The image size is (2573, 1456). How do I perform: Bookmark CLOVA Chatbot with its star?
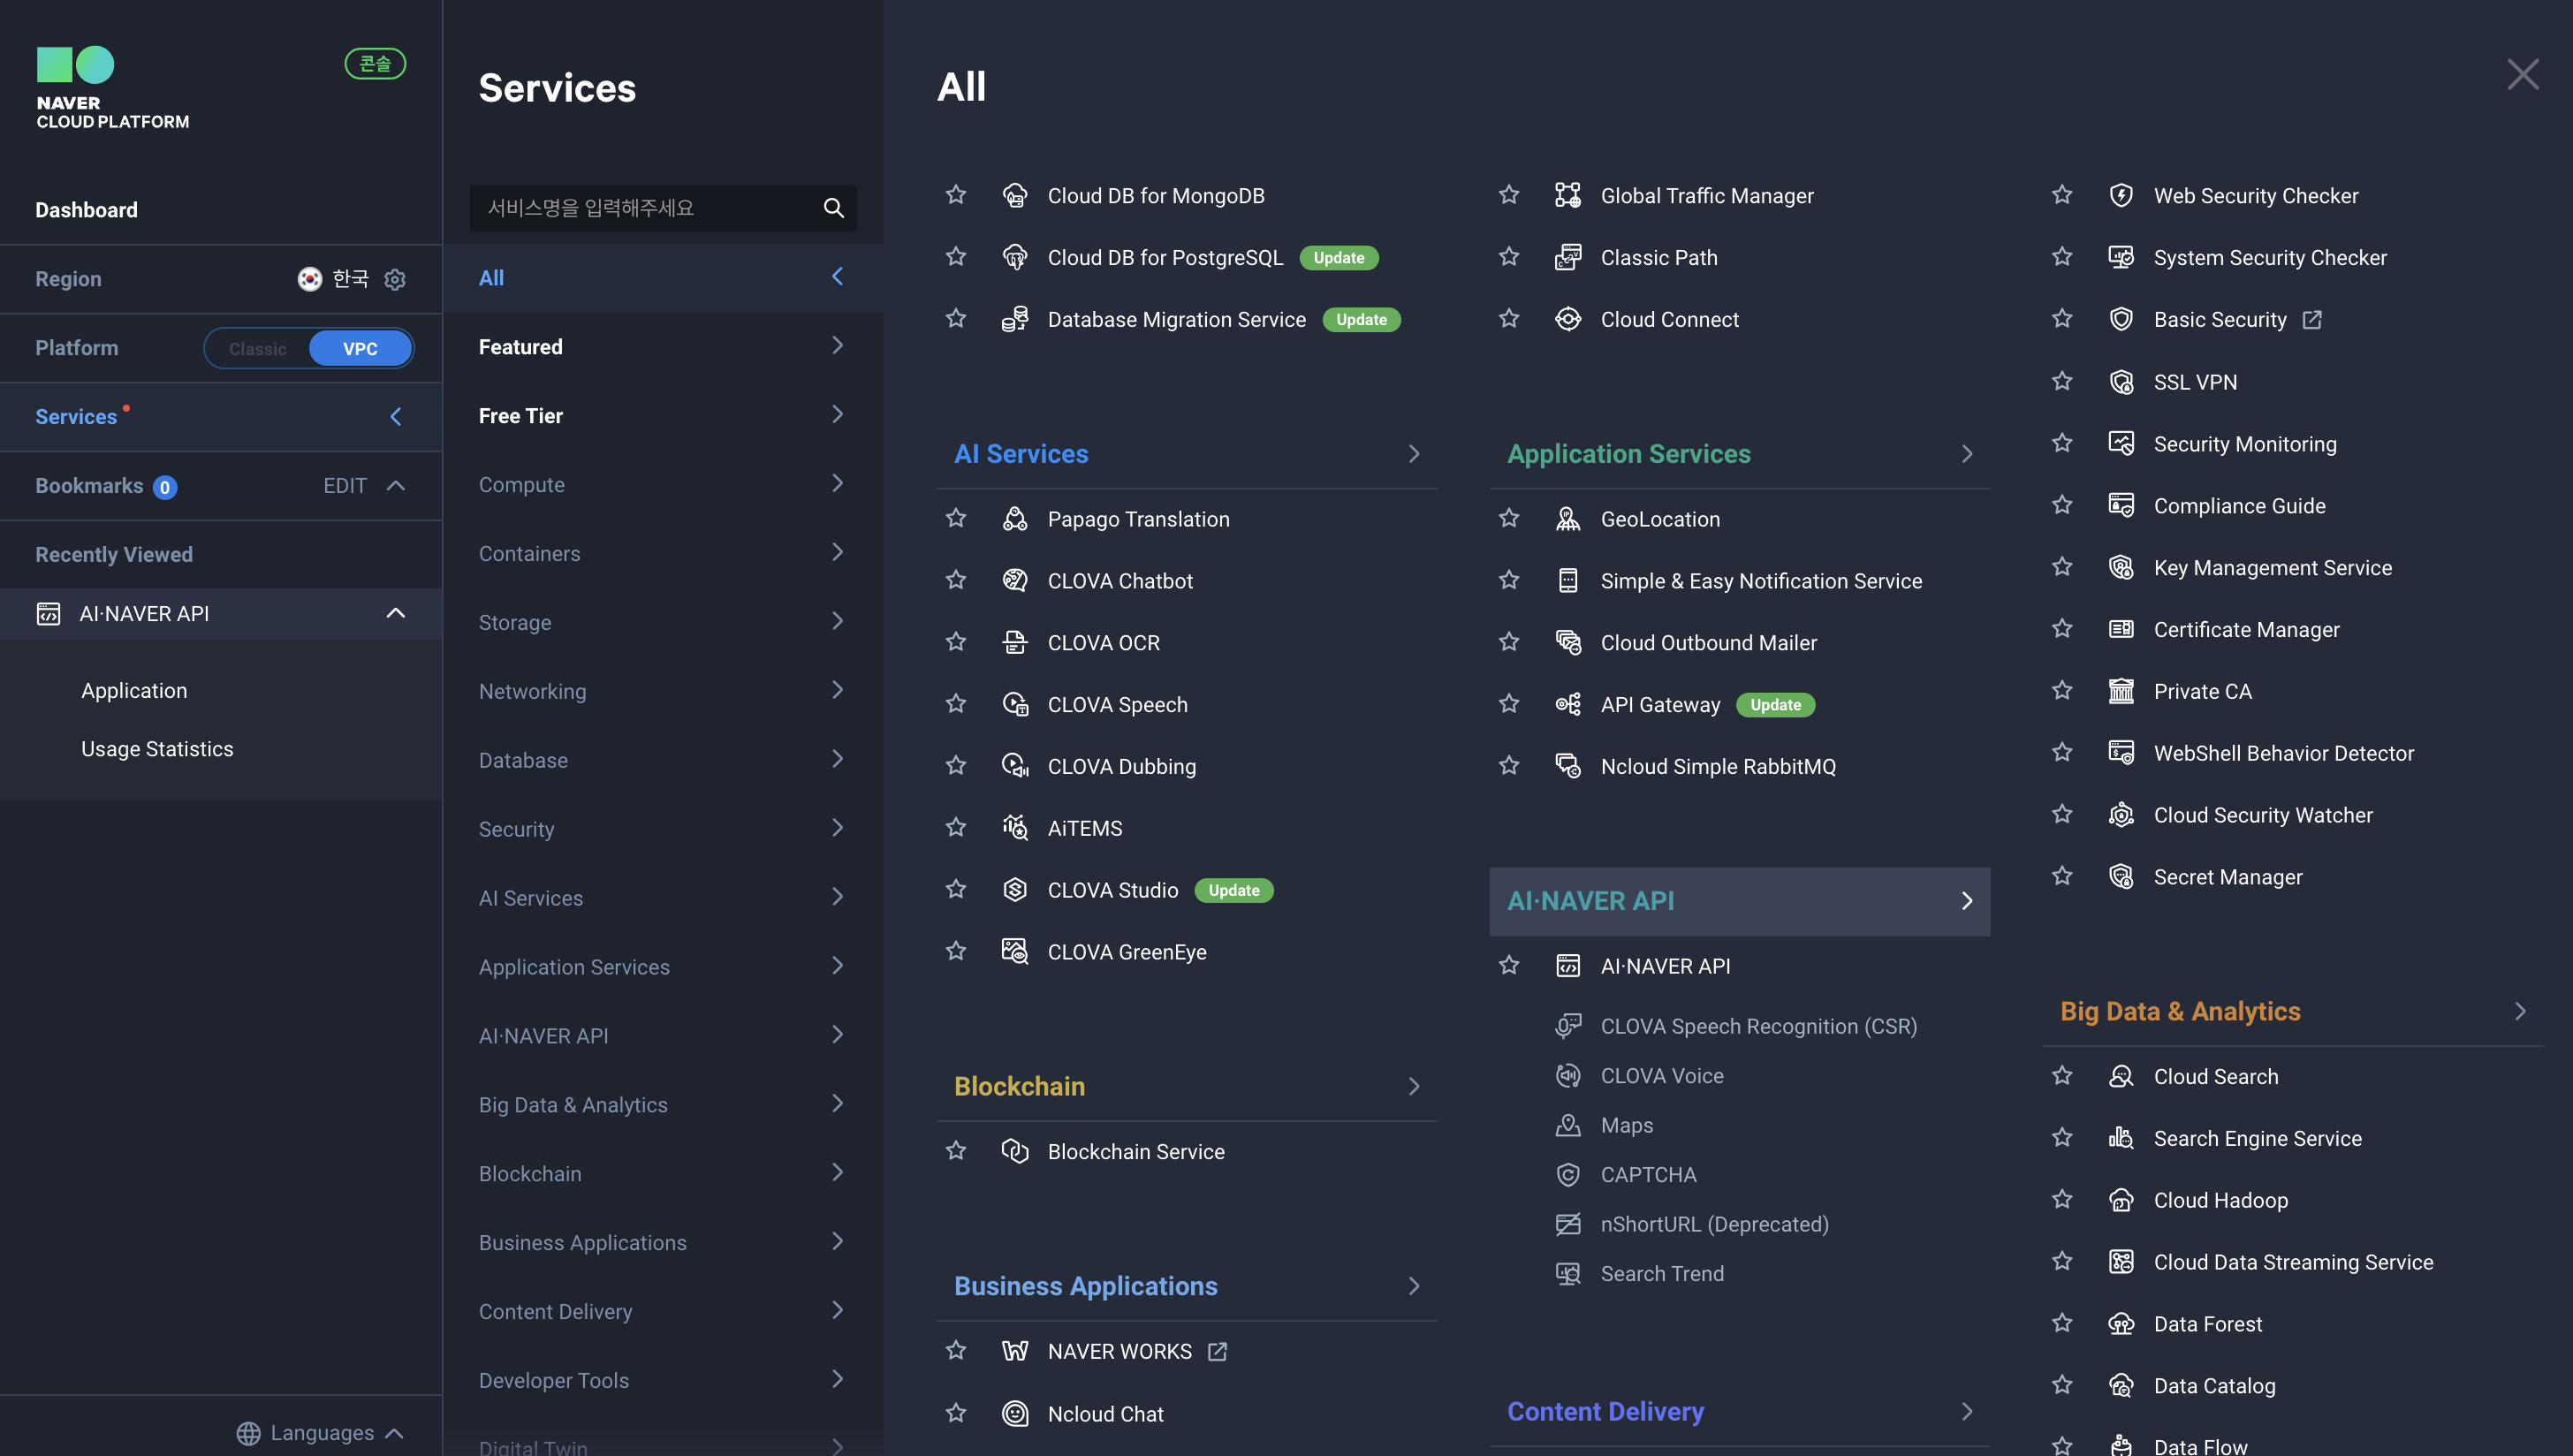(955, 580)
